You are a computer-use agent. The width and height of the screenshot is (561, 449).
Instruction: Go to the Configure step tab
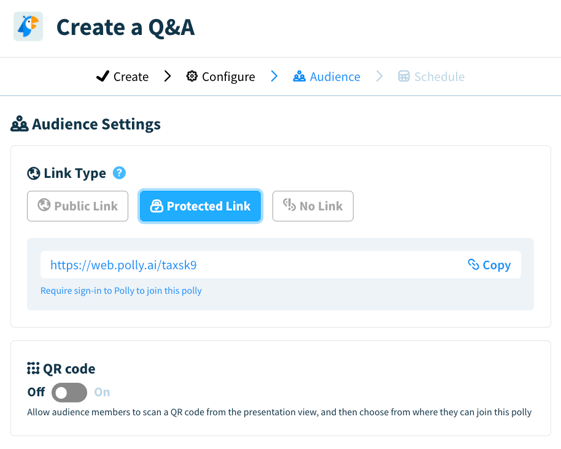click(x=221, y=77)
